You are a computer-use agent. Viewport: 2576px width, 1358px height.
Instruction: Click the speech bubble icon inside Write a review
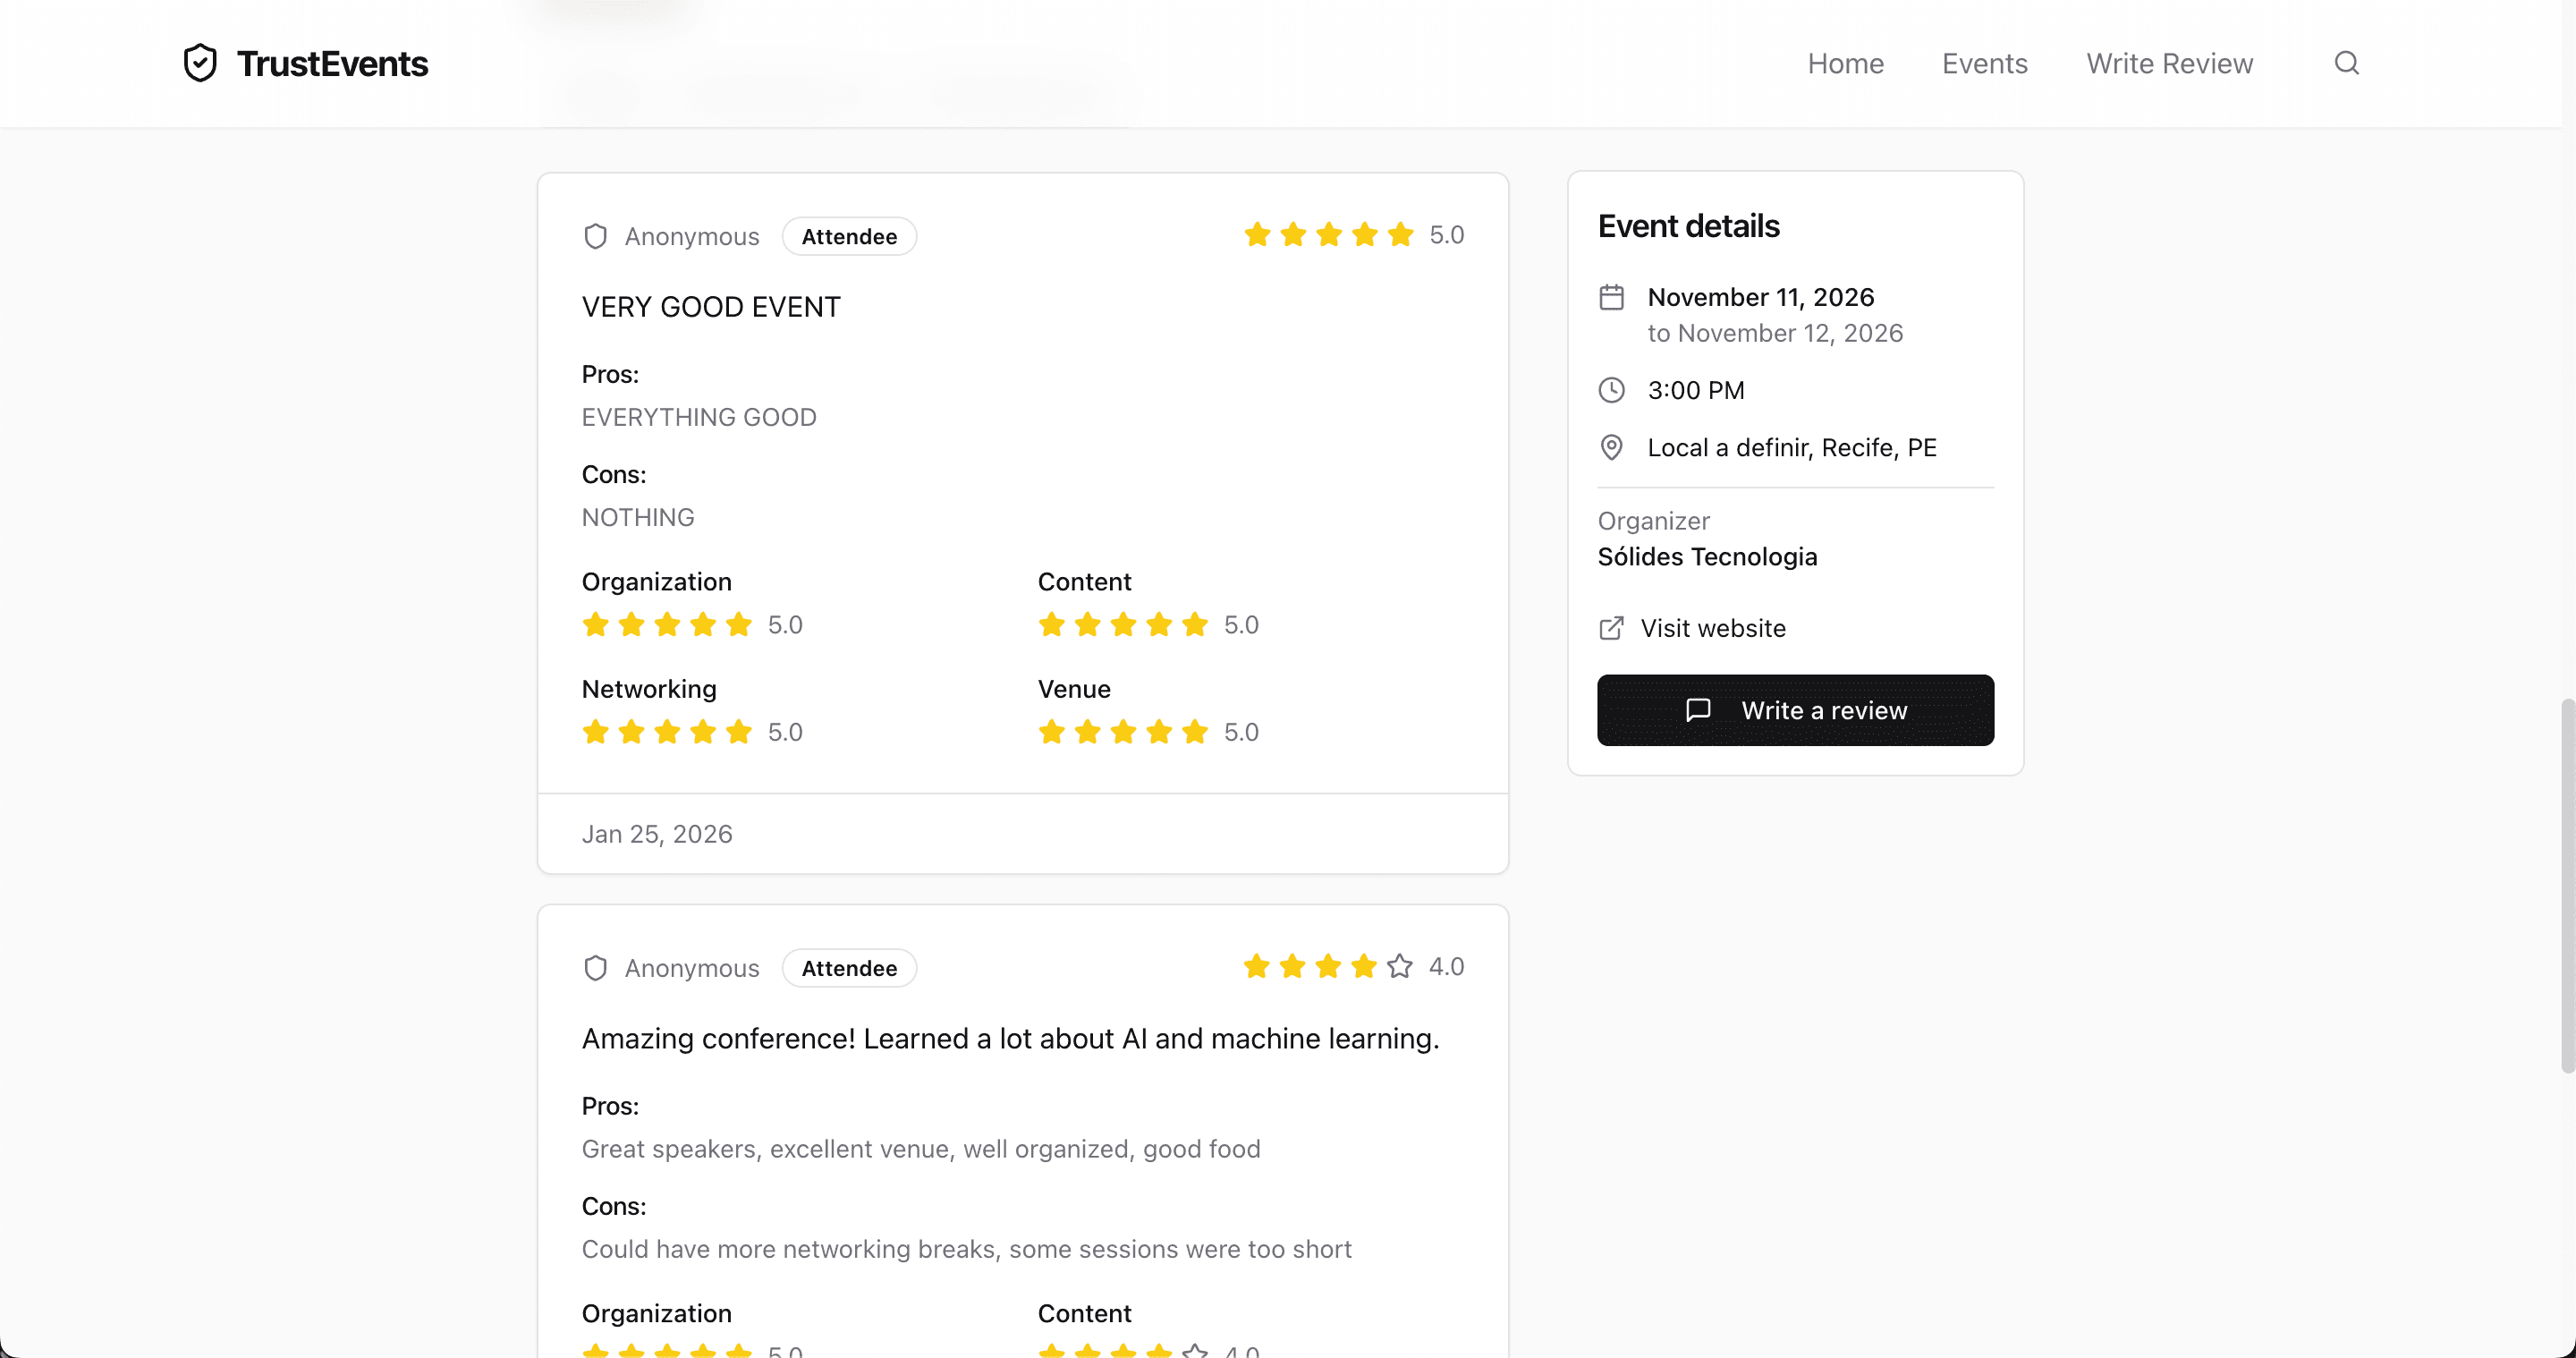1699,710
